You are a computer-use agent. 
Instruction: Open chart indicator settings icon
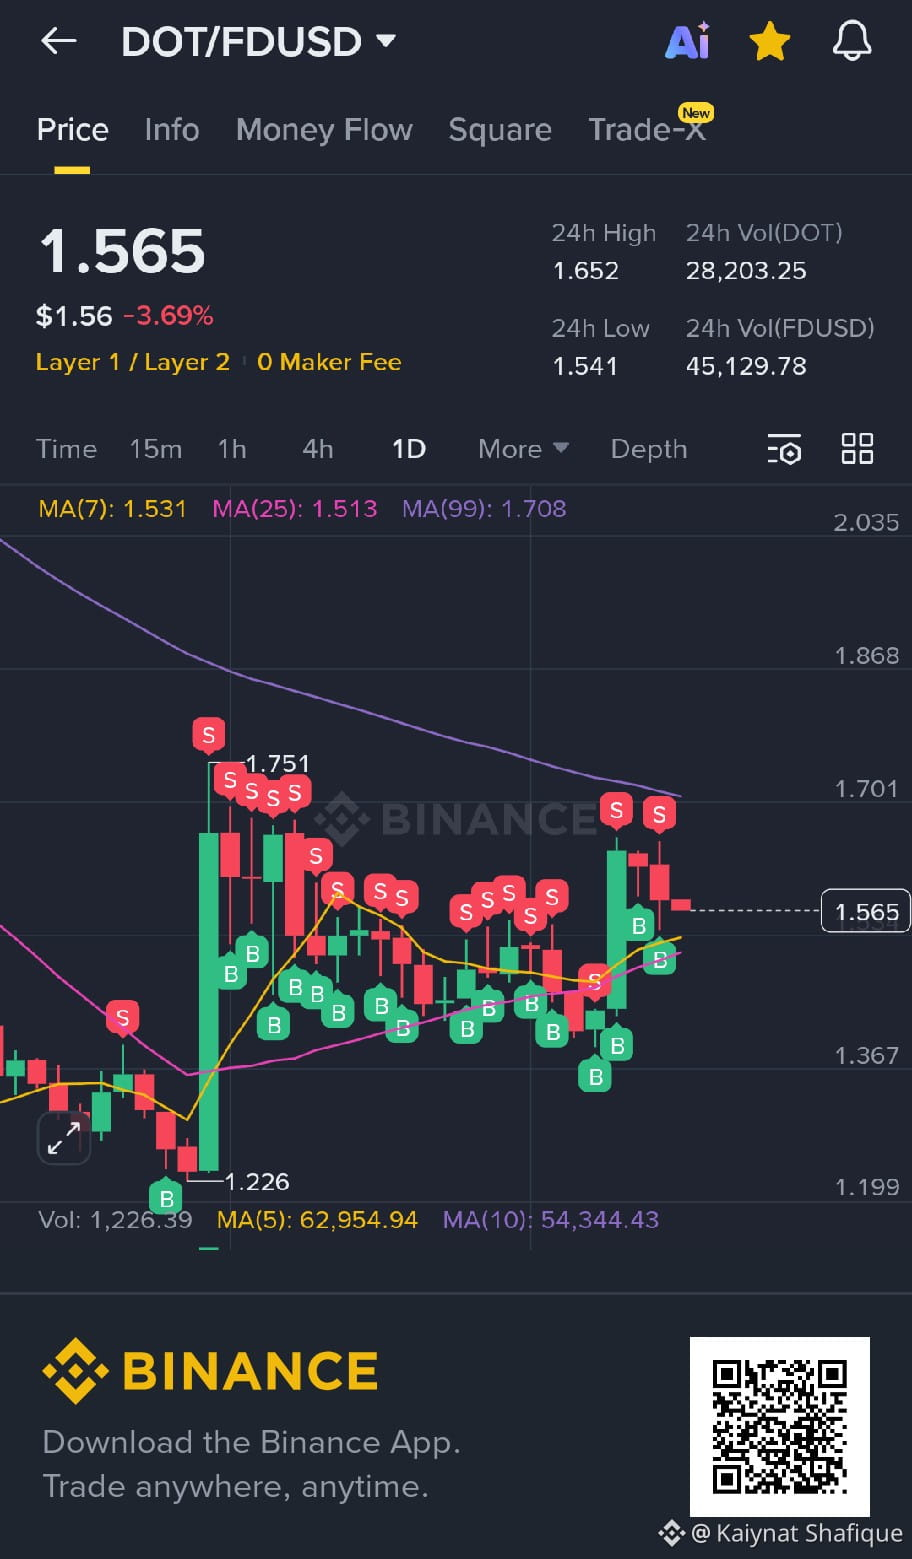784,449
